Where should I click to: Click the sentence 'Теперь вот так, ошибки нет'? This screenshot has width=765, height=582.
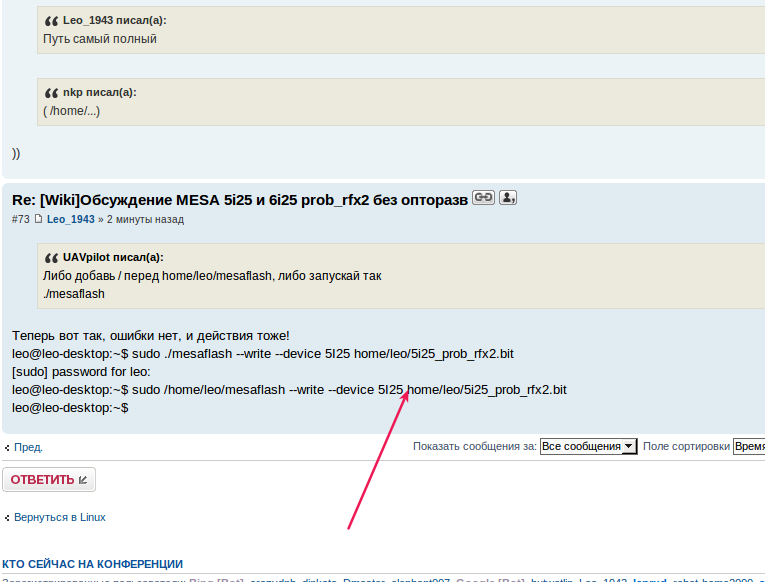151,336
